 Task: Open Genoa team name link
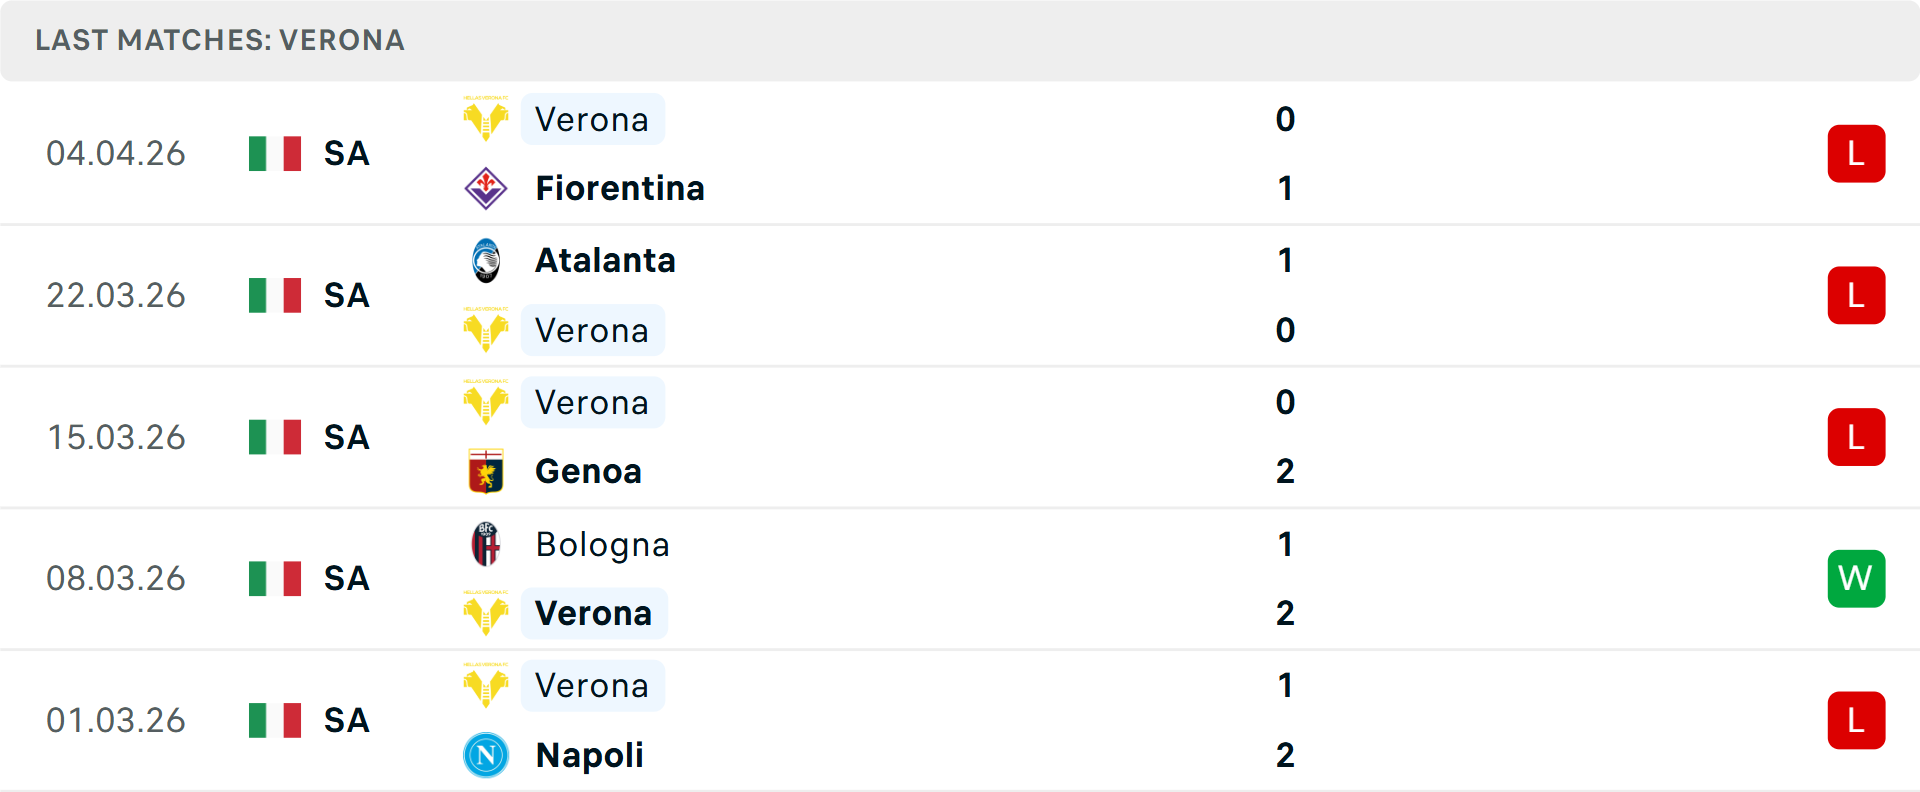click(588, 471)
